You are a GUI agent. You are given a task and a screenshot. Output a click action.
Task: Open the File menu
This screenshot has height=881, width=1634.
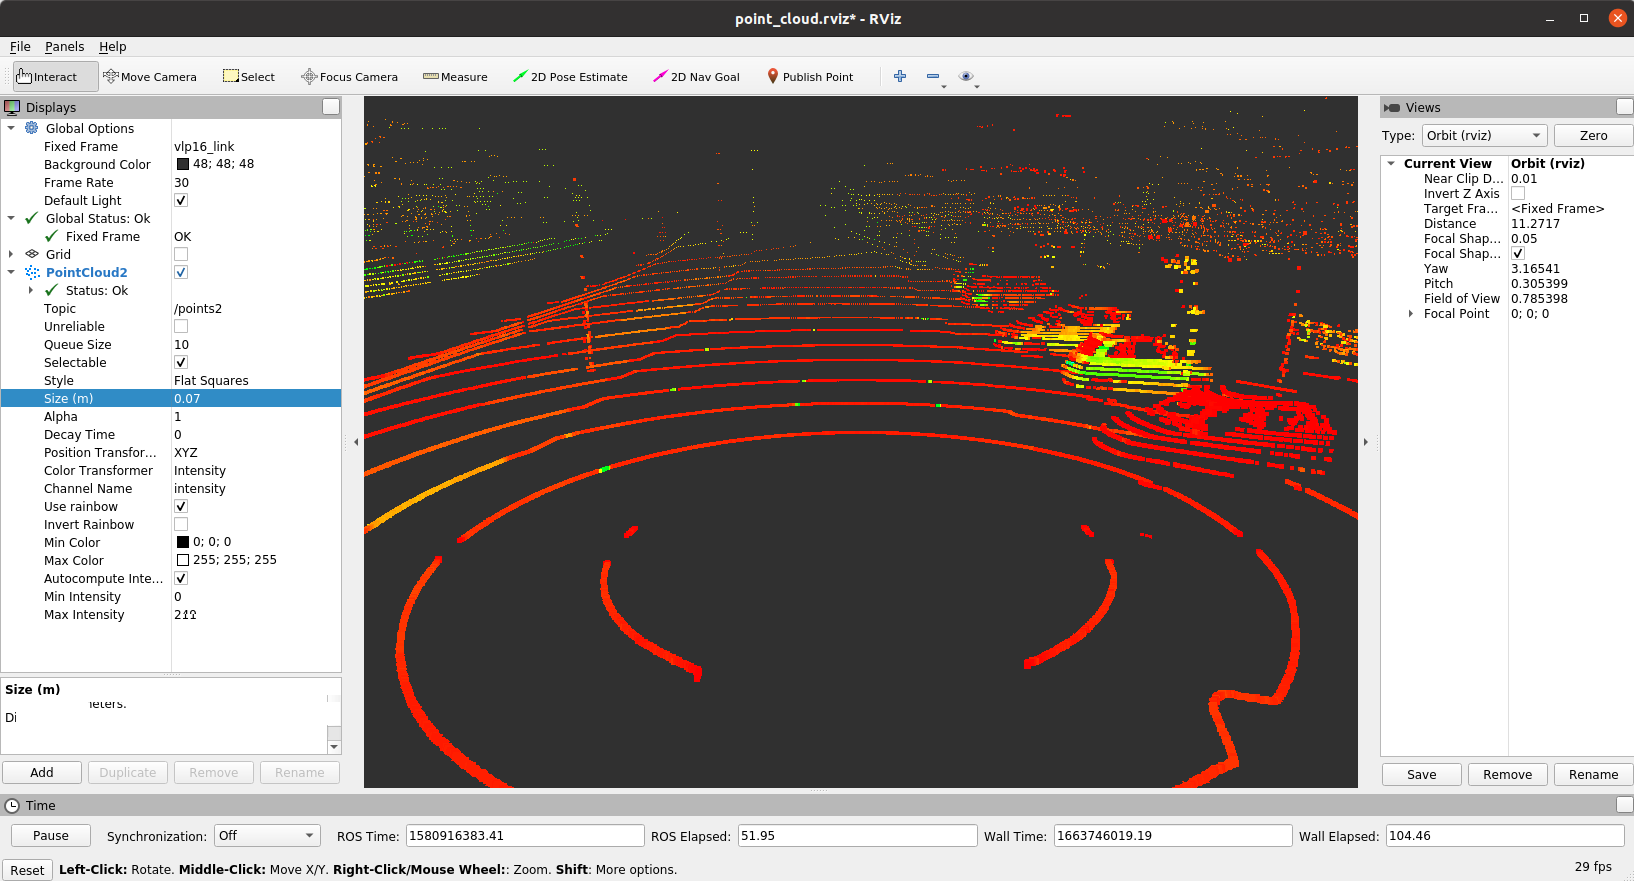tap(20, 46)
